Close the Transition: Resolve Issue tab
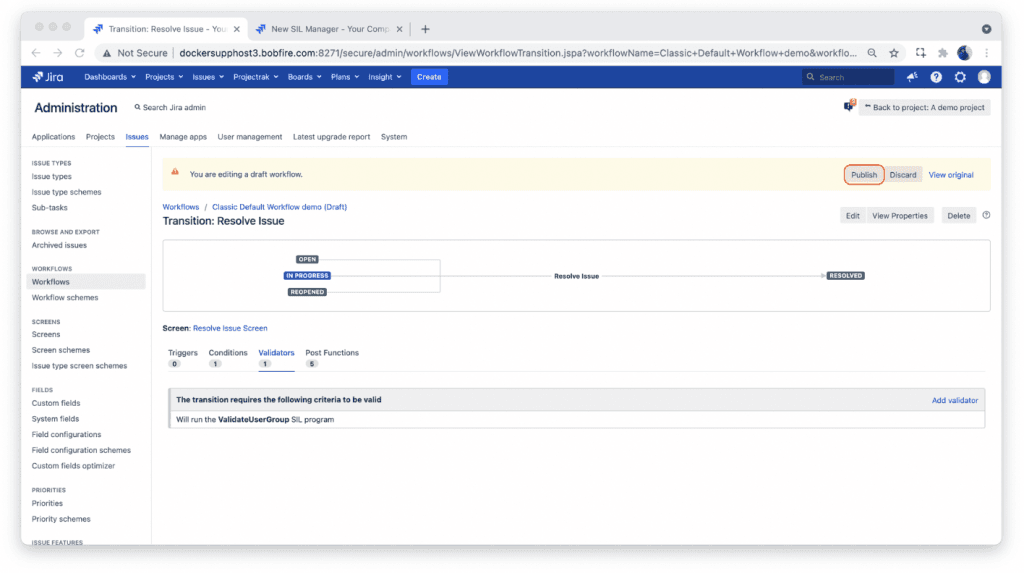The image size is (1024, 573). [236, 29]
